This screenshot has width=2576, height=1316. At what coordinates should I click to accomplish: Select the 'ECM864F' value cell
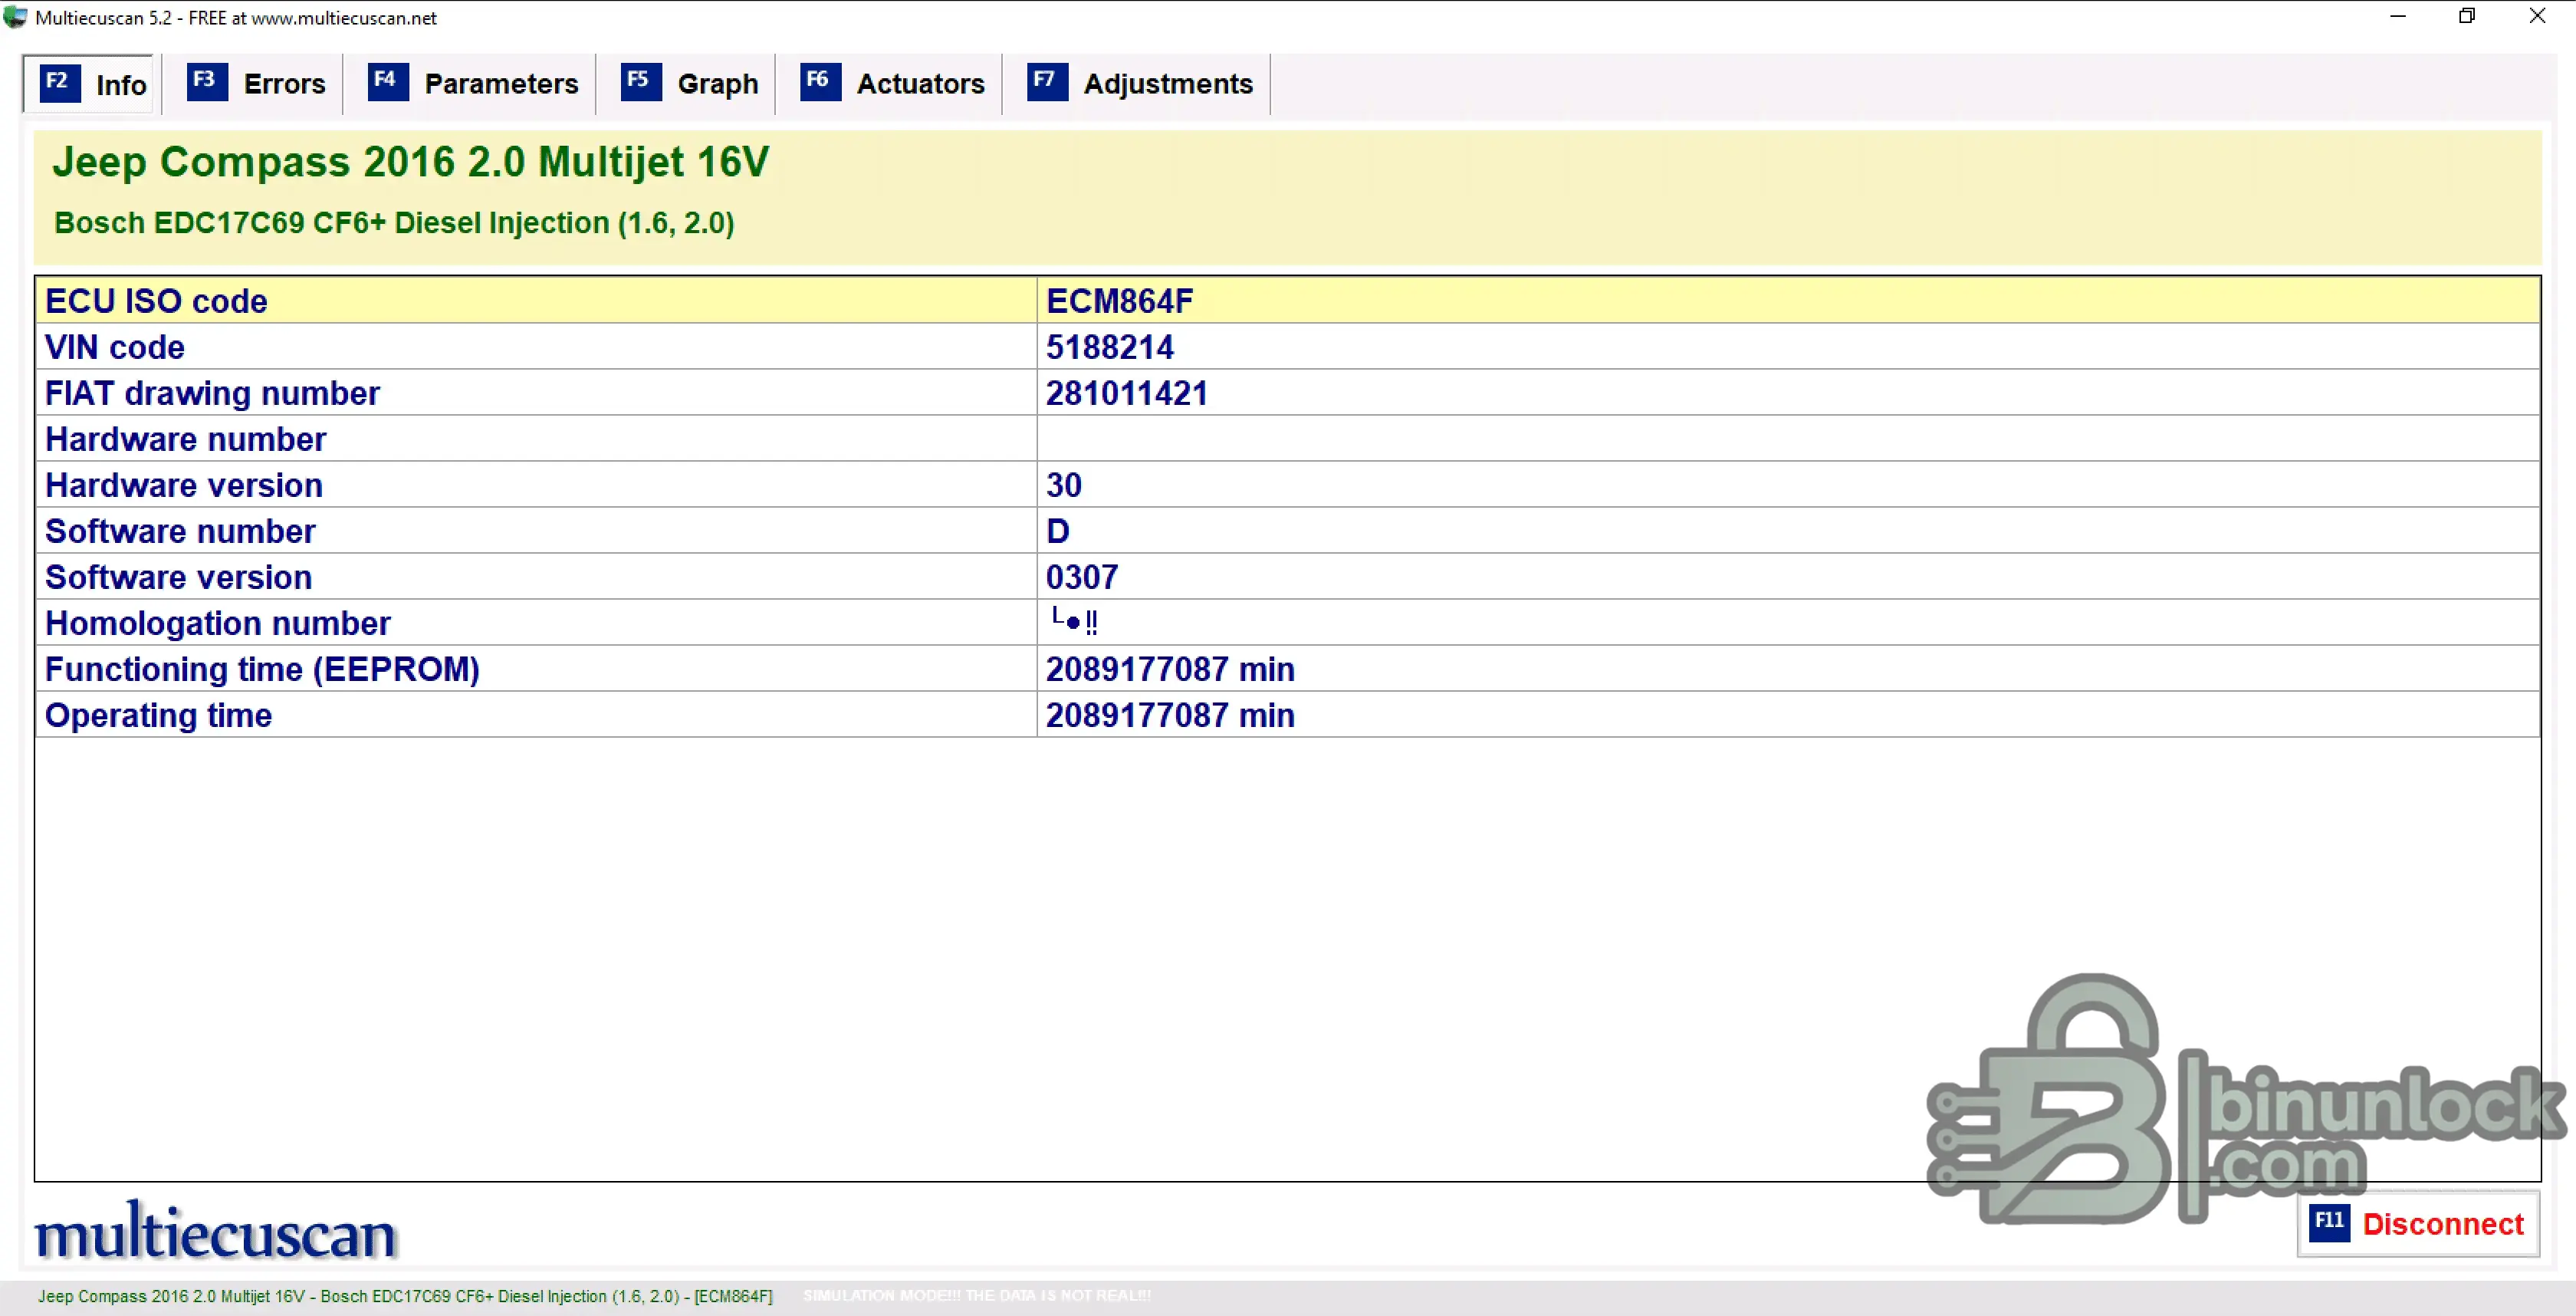(x=1788, y=300)
